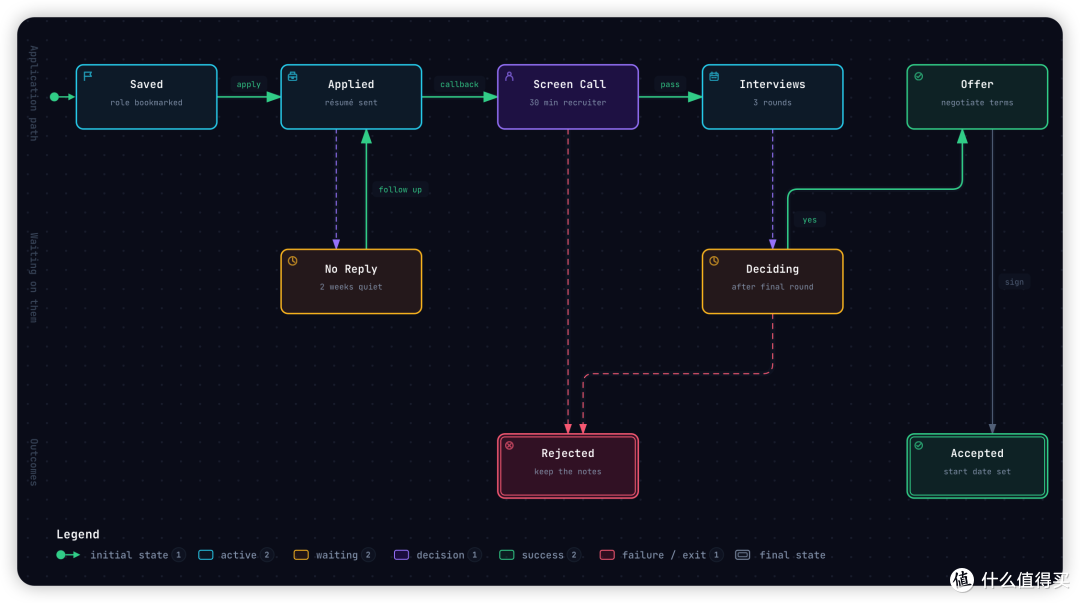1080x603 pixels.
Task: Click 'start date set' subtitle text
Action: pyautogui.click(x=977, y=471)
